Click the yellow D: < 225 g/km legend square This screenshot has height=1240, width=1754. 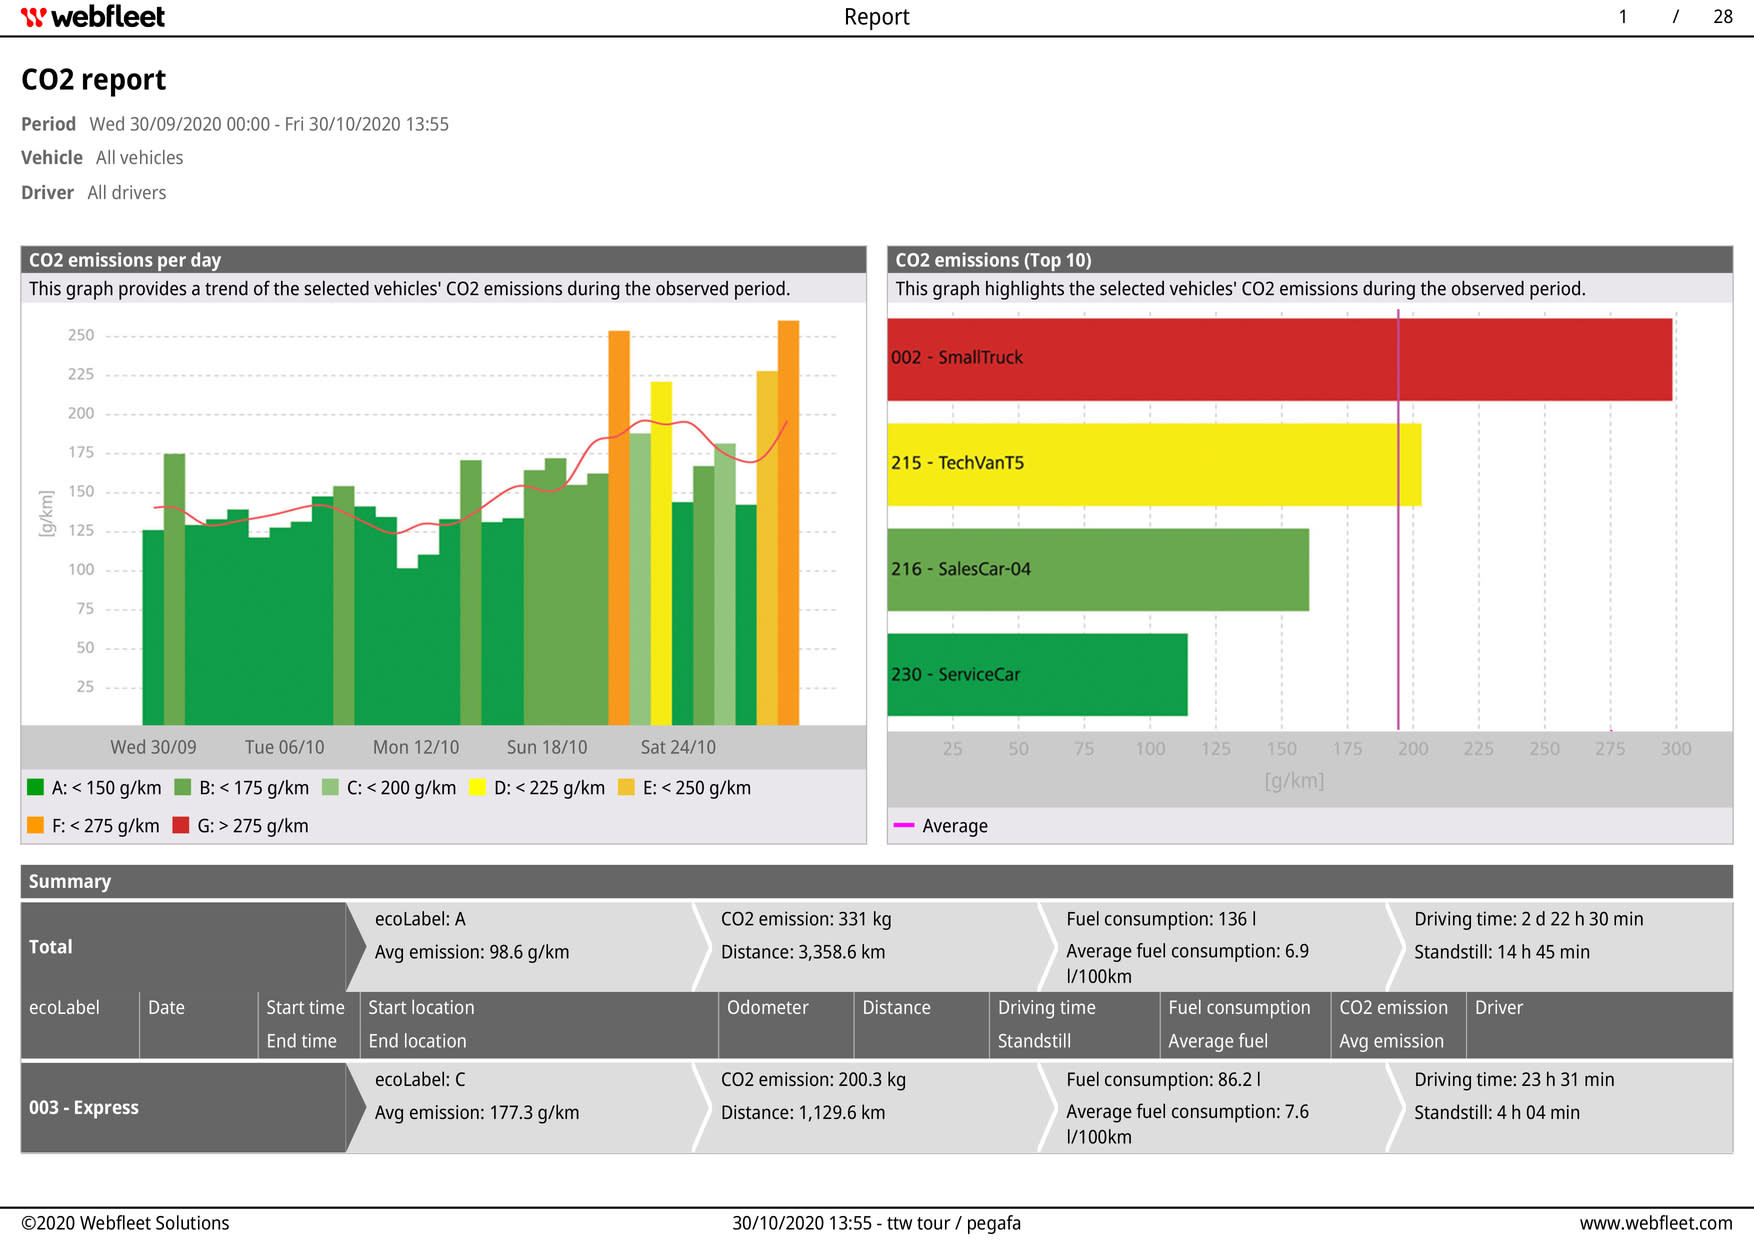[480, 787]
